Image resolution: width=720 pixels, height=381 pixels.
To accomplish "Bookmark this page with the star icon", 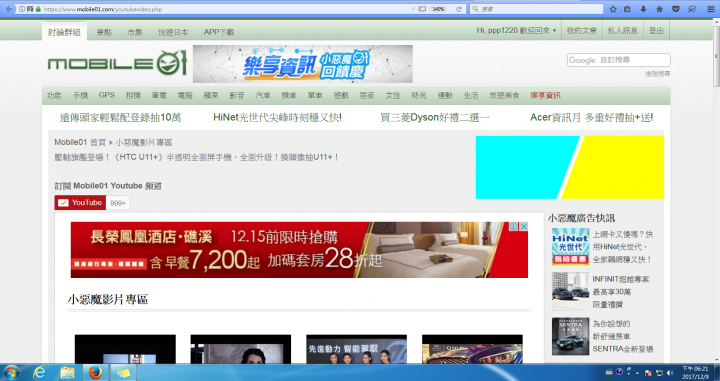I will point(613,9).
